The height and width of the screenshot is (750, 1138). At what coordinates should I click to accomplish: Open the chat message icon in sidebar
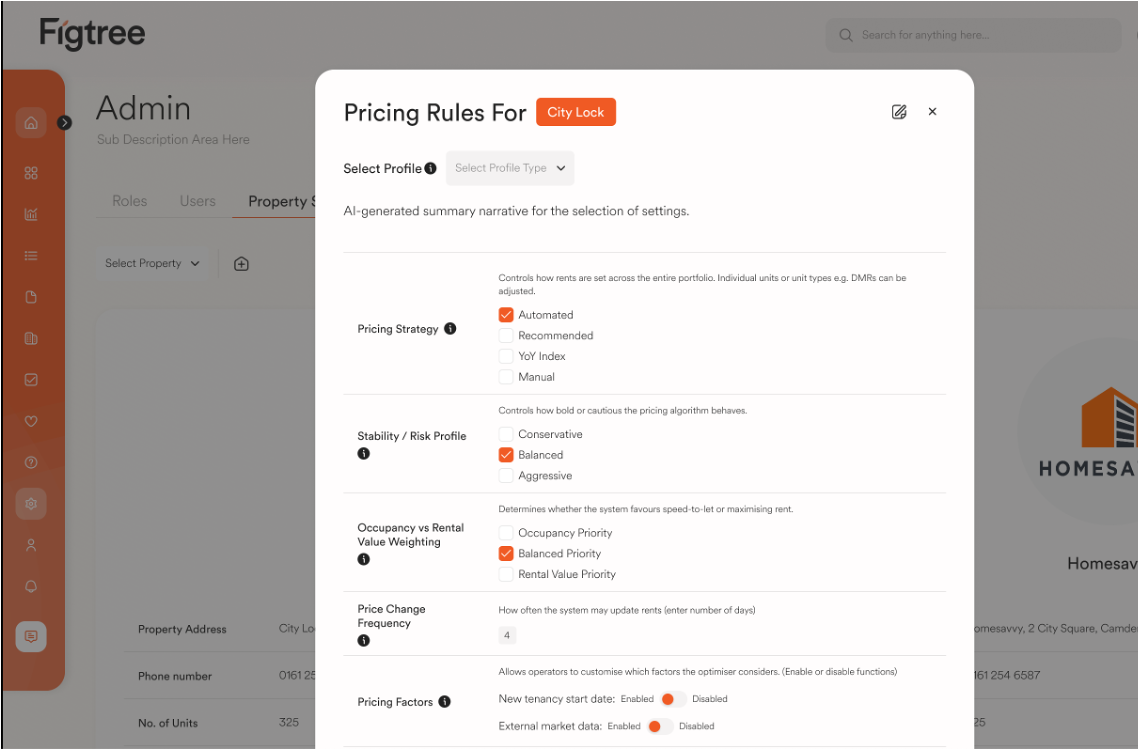31,637
